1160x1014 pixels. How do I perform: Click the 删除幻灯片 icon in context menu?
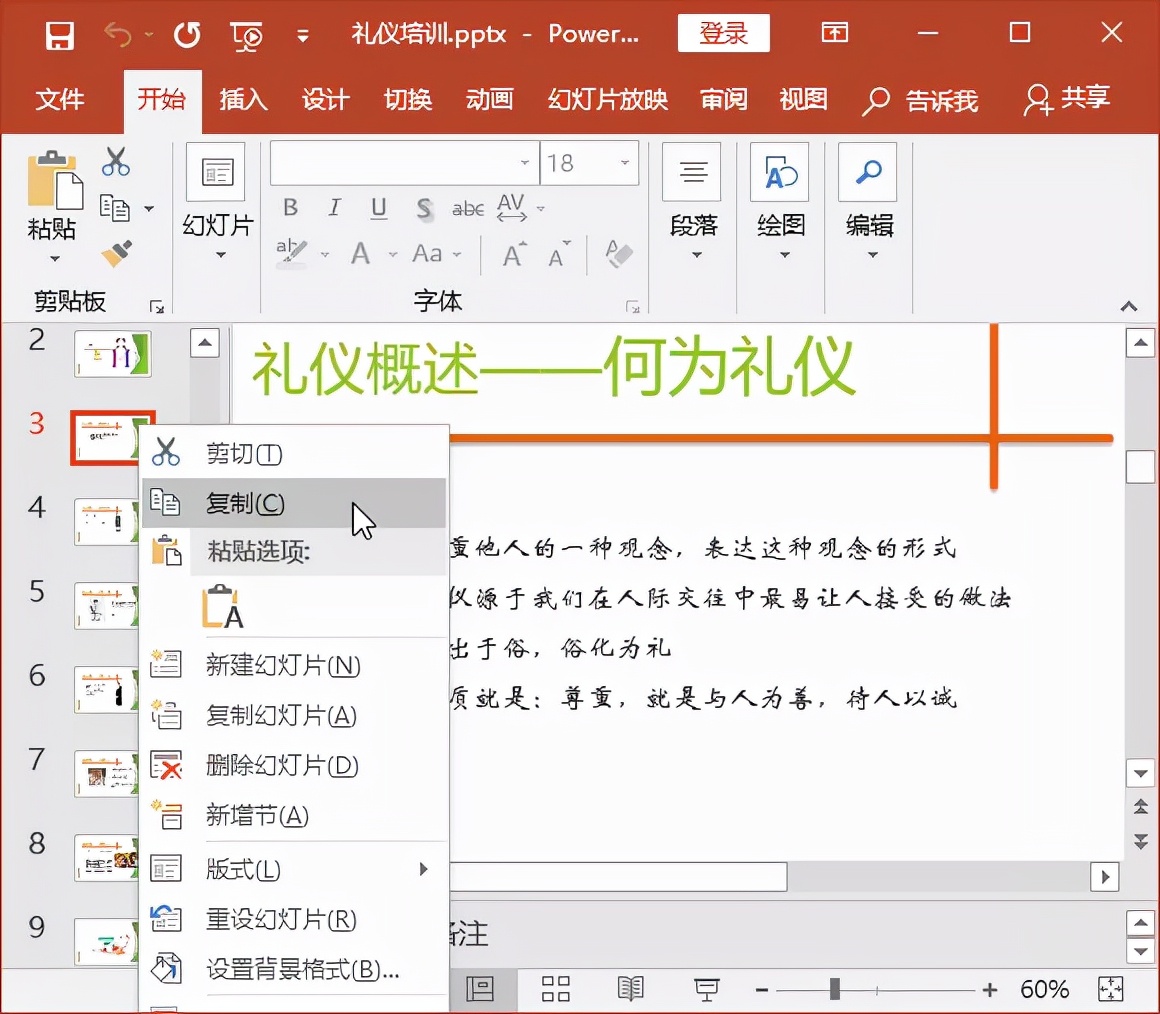tap(167, 766)
